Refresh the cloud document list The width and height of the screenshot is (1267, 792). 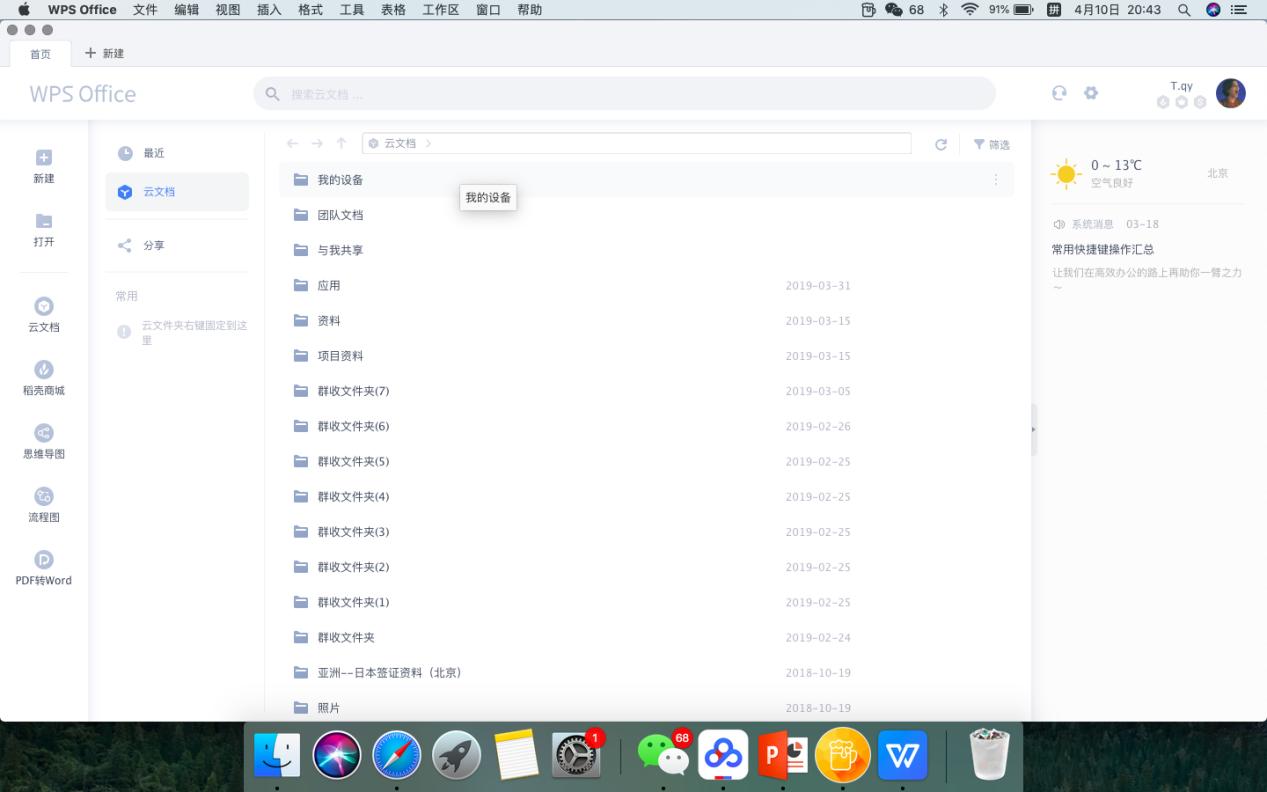tap(940, 143)
